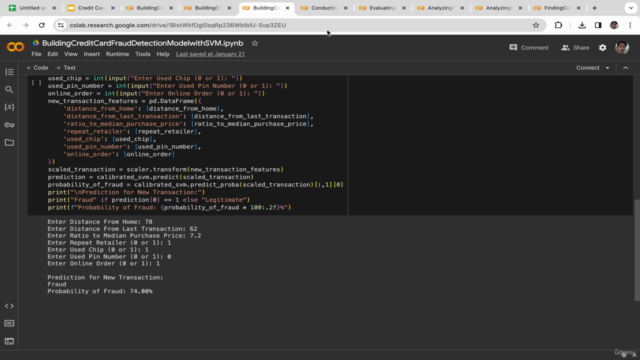
Task: Click the 'Enter Ratio to Median Purchase Price' output
Action: click(124, 236)
